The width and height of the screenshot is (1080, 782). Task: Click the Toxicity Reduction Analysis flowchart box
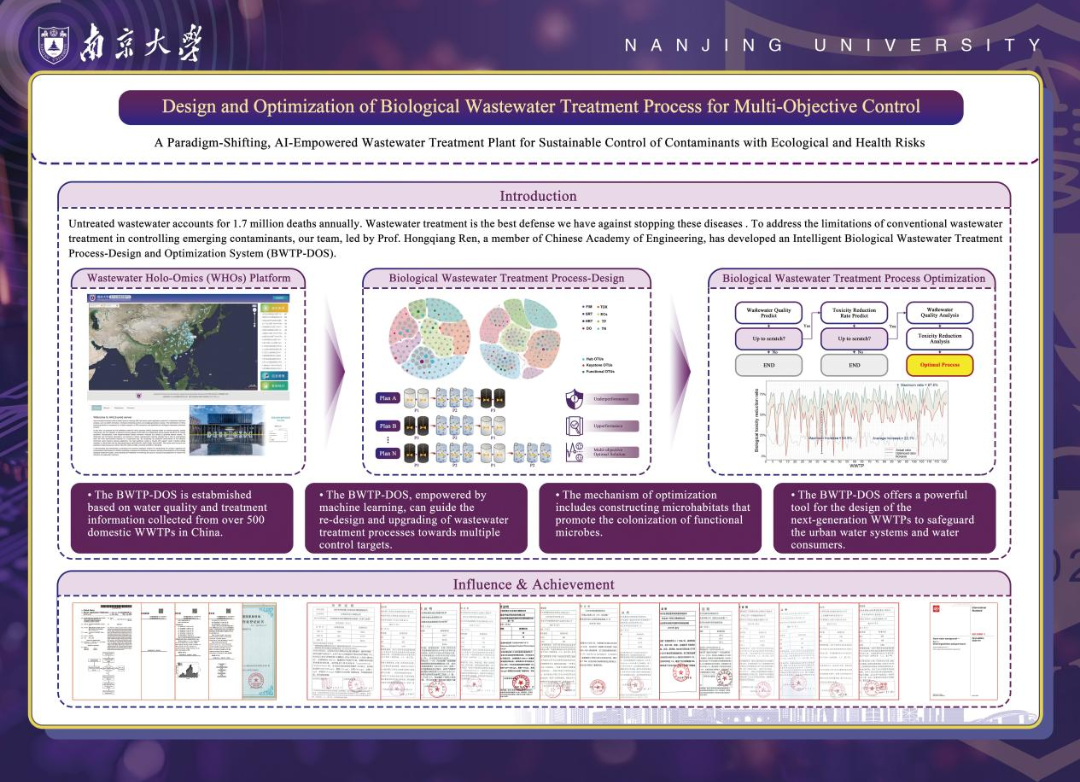point(939,338)
